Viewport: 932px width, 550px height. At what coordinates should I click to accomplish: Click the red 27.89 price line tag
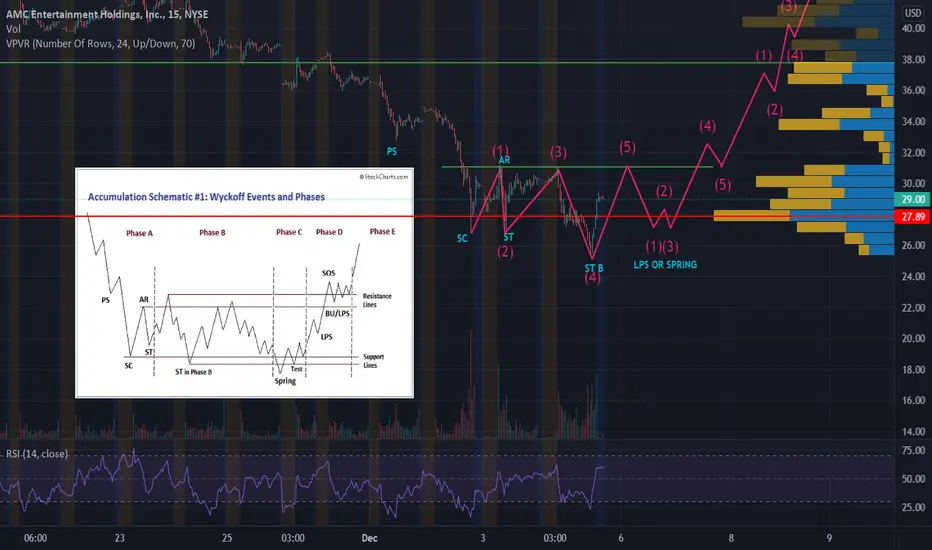(x=912, y=216)
